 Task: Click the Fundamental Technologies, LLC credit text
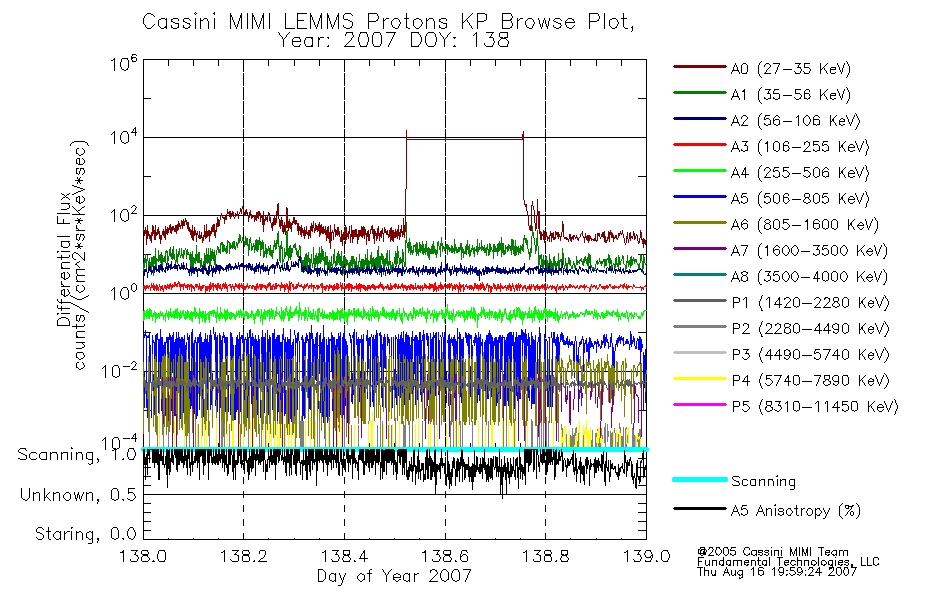click(788, 562)
